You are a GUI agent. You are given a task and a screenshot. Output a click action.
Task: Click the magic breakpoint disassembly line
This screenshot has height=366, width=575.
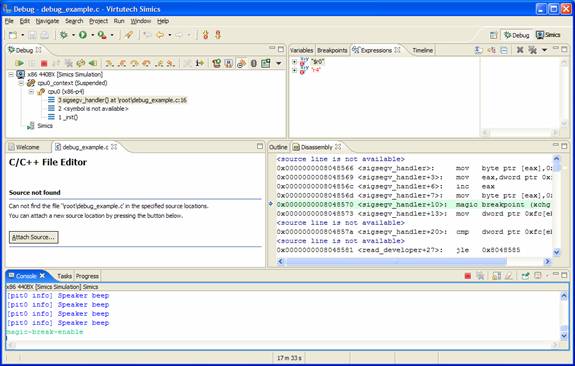[x=413, y=205]
